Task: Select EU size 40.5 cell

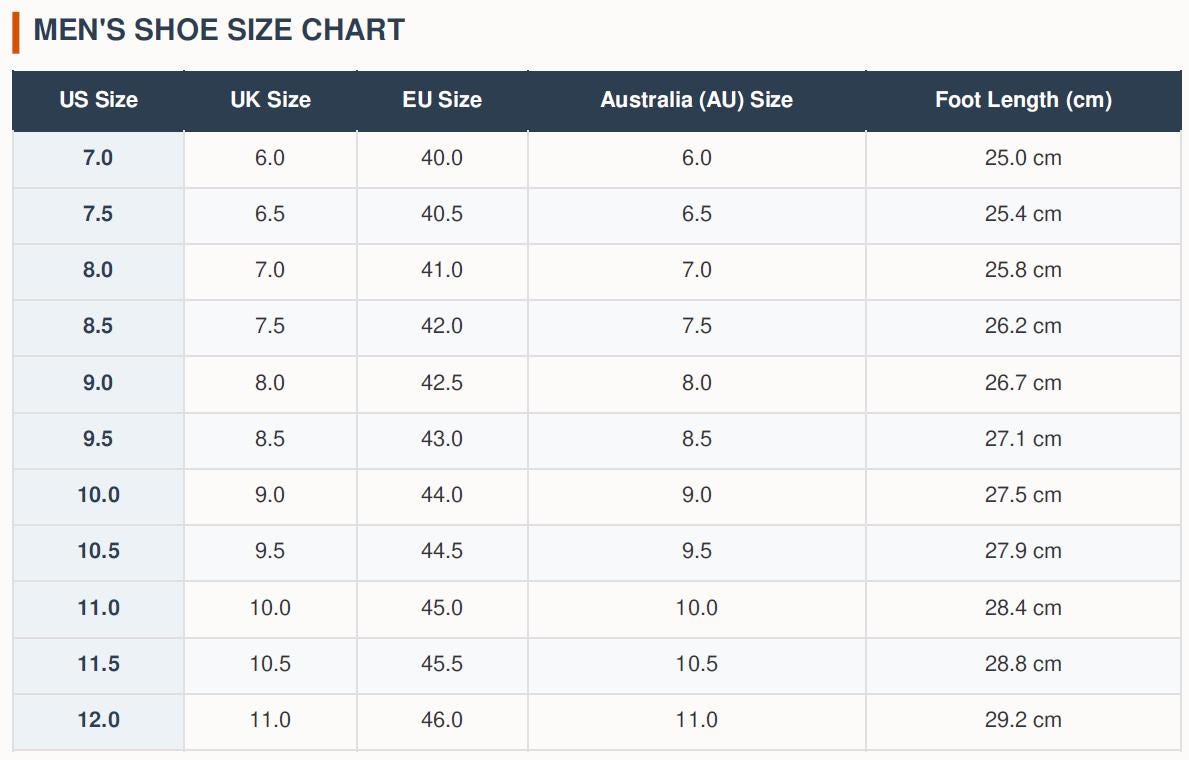Action: click(x=442, y=215)
